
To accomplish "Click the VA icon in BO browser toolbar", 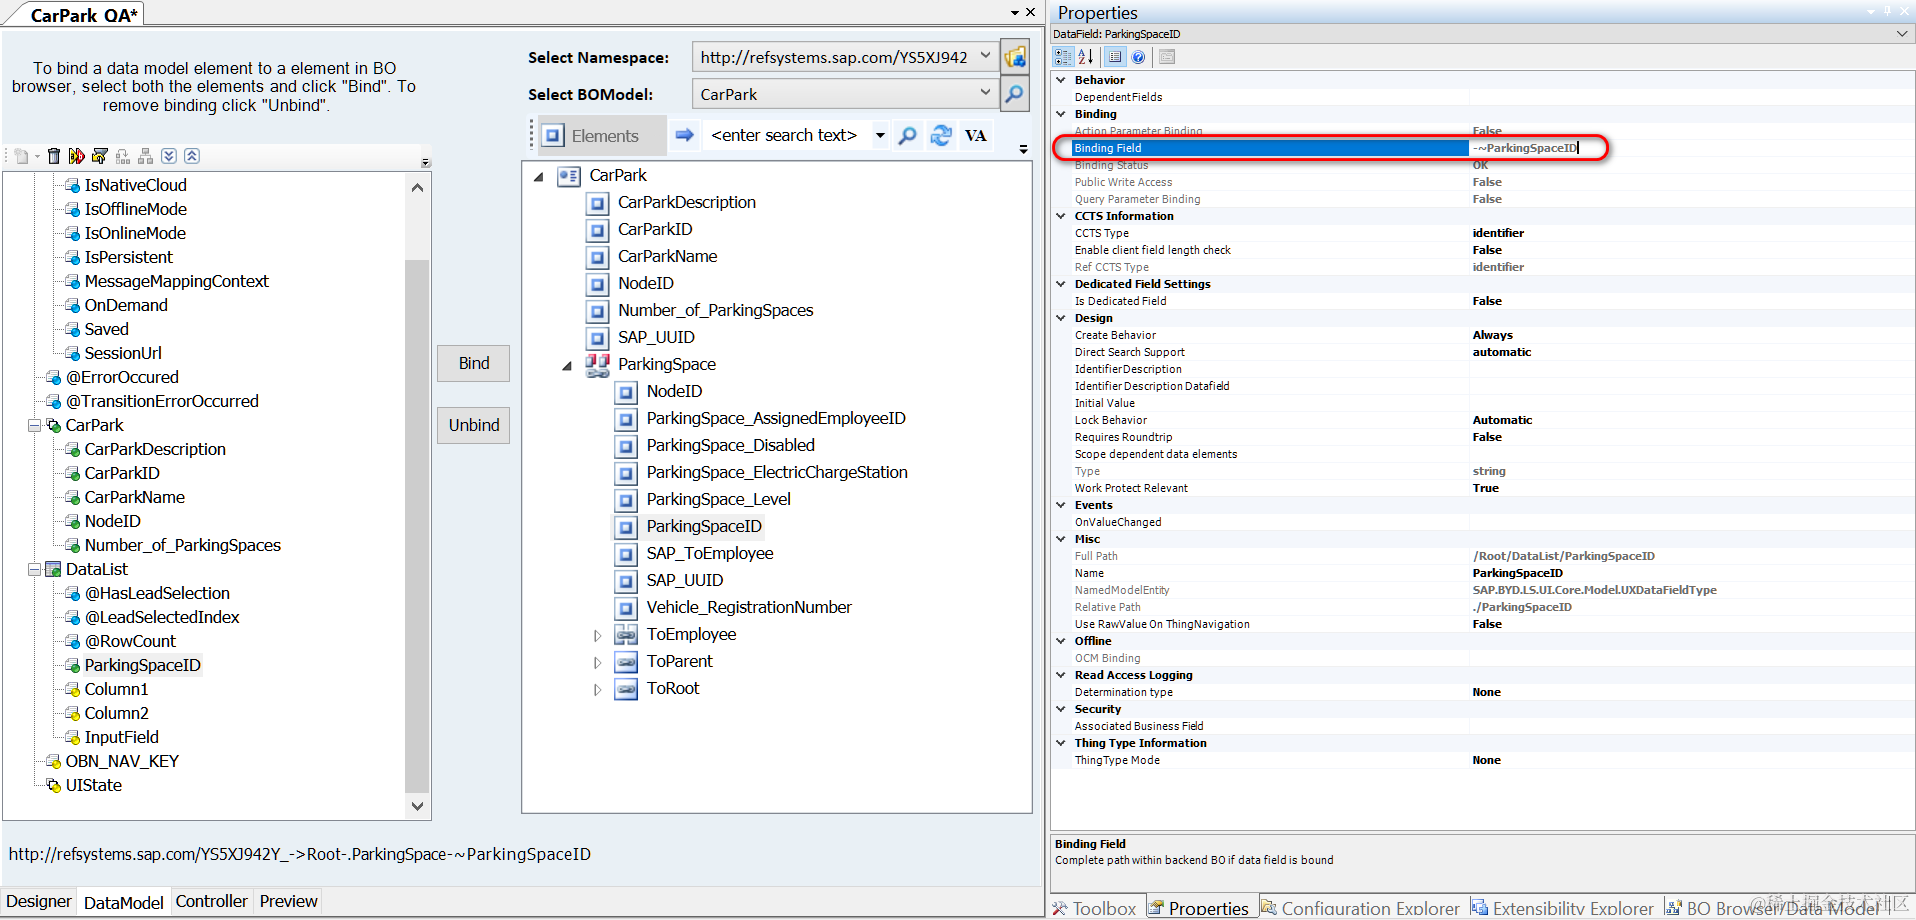I will tap(975, 135).
